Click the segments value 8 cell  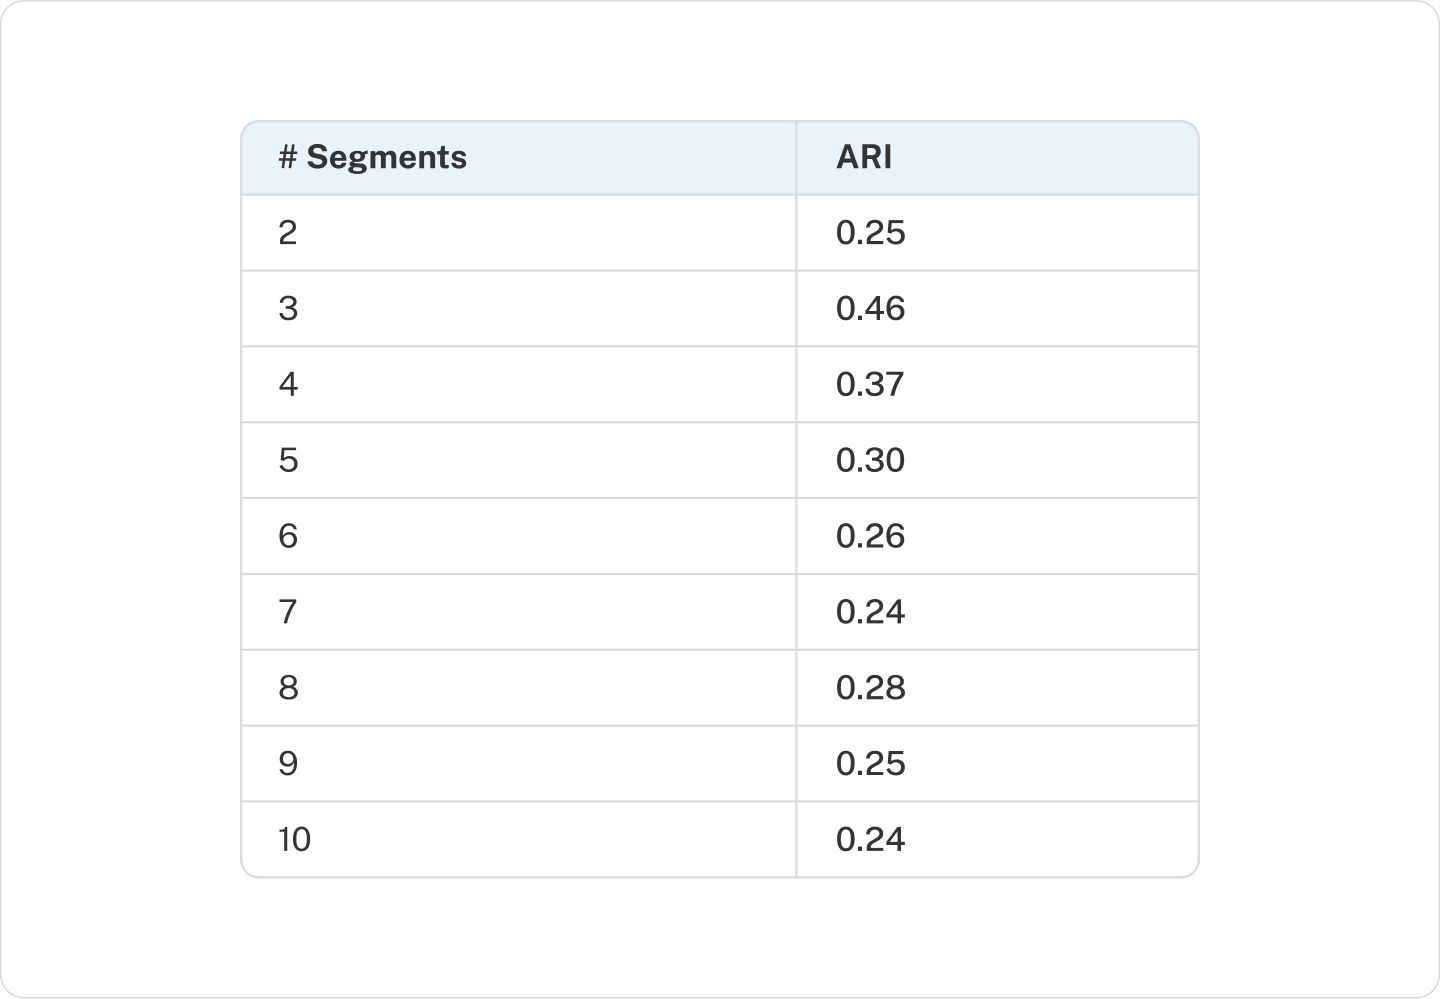pyautogui.click(x=288, y=688)
